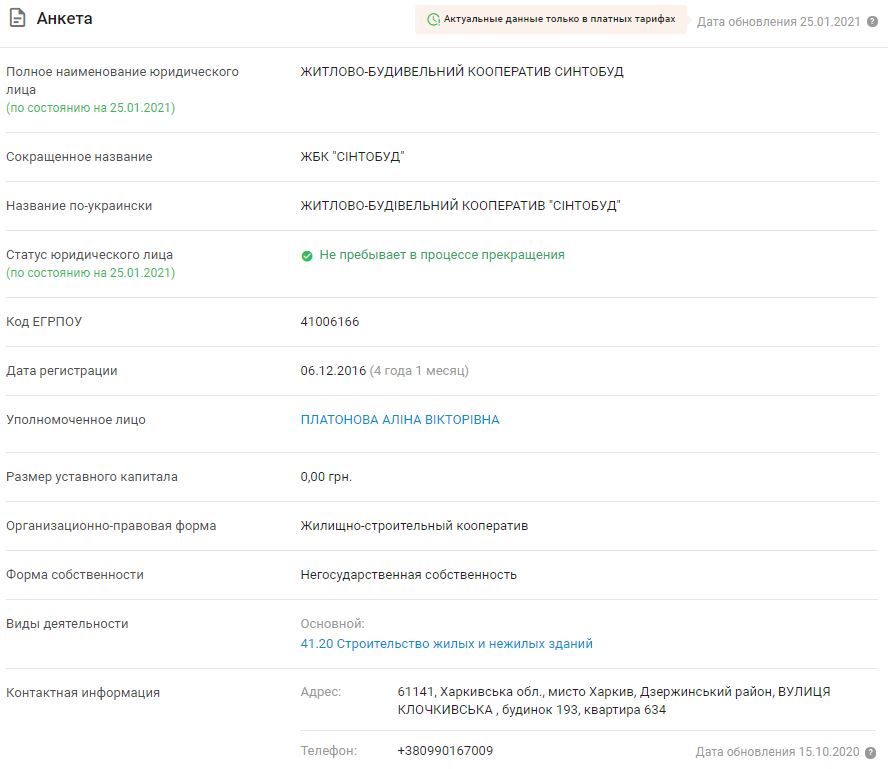Click full name ЖИТЛОВО-БУДИВЕЛЬНИЙ КООПЕРАТИВ СИНТОБУД
Screen dimensions: 888x769
coord(462,72)
